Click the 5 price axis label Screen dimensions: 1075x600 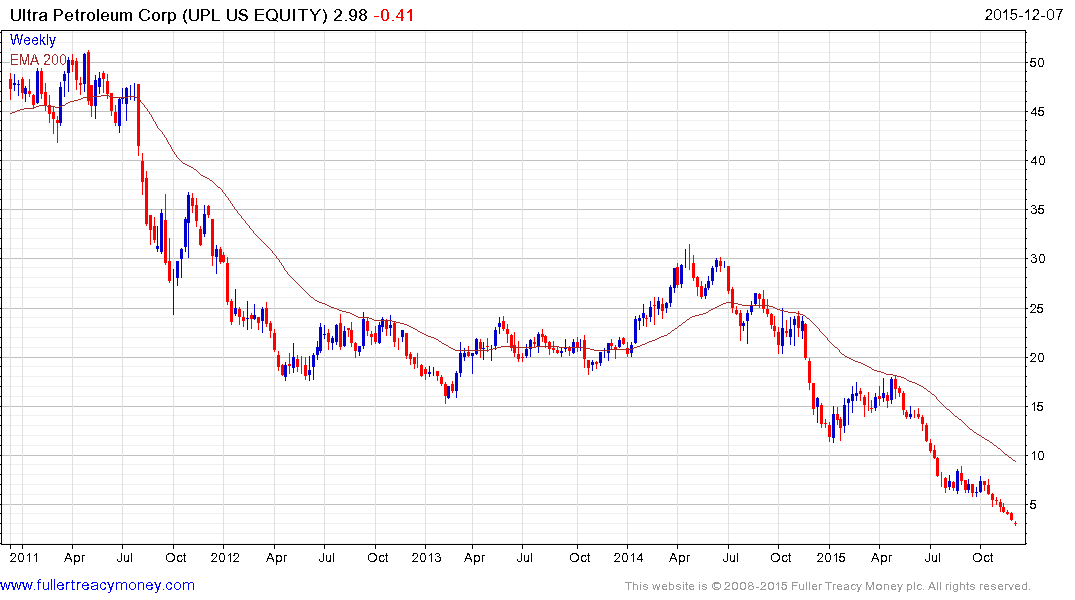coord(1033,505)
